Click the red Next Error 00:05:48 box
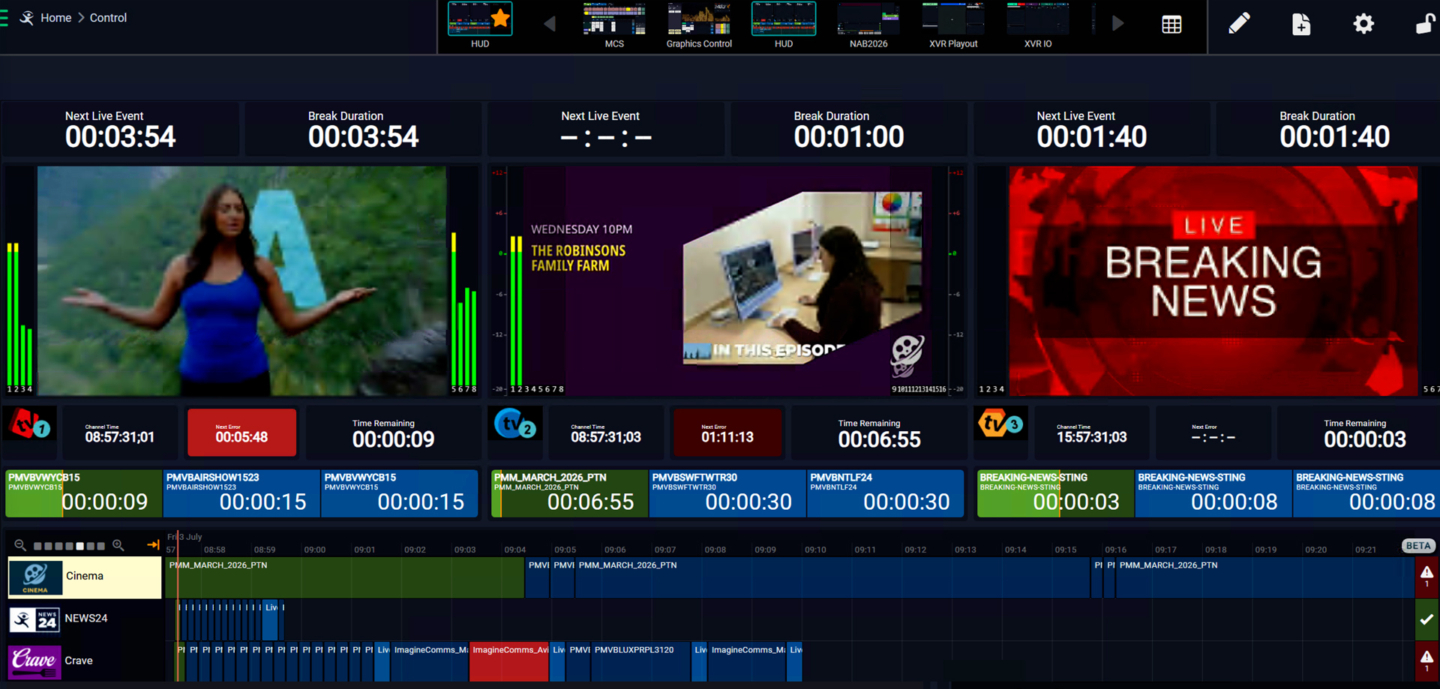 pyautogui.click(x=242, y=432)
